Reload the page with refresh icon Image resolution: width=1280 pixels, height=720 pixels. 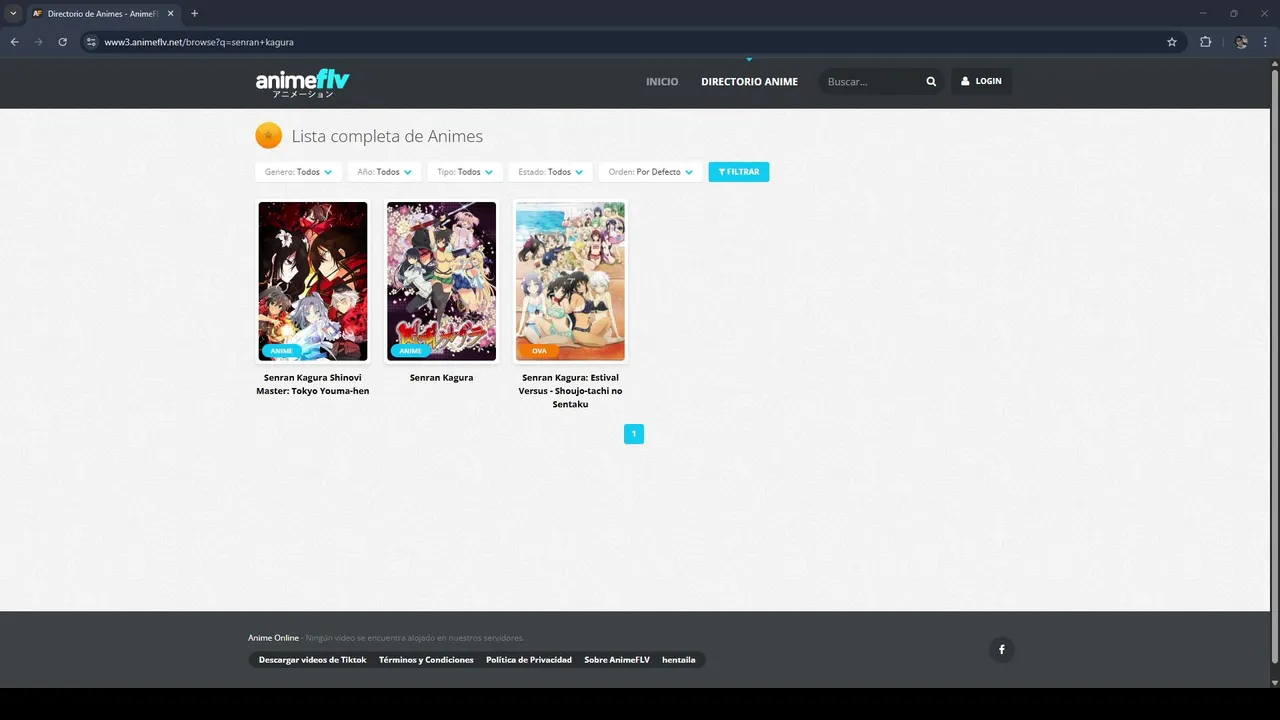[x=62, y=42]
